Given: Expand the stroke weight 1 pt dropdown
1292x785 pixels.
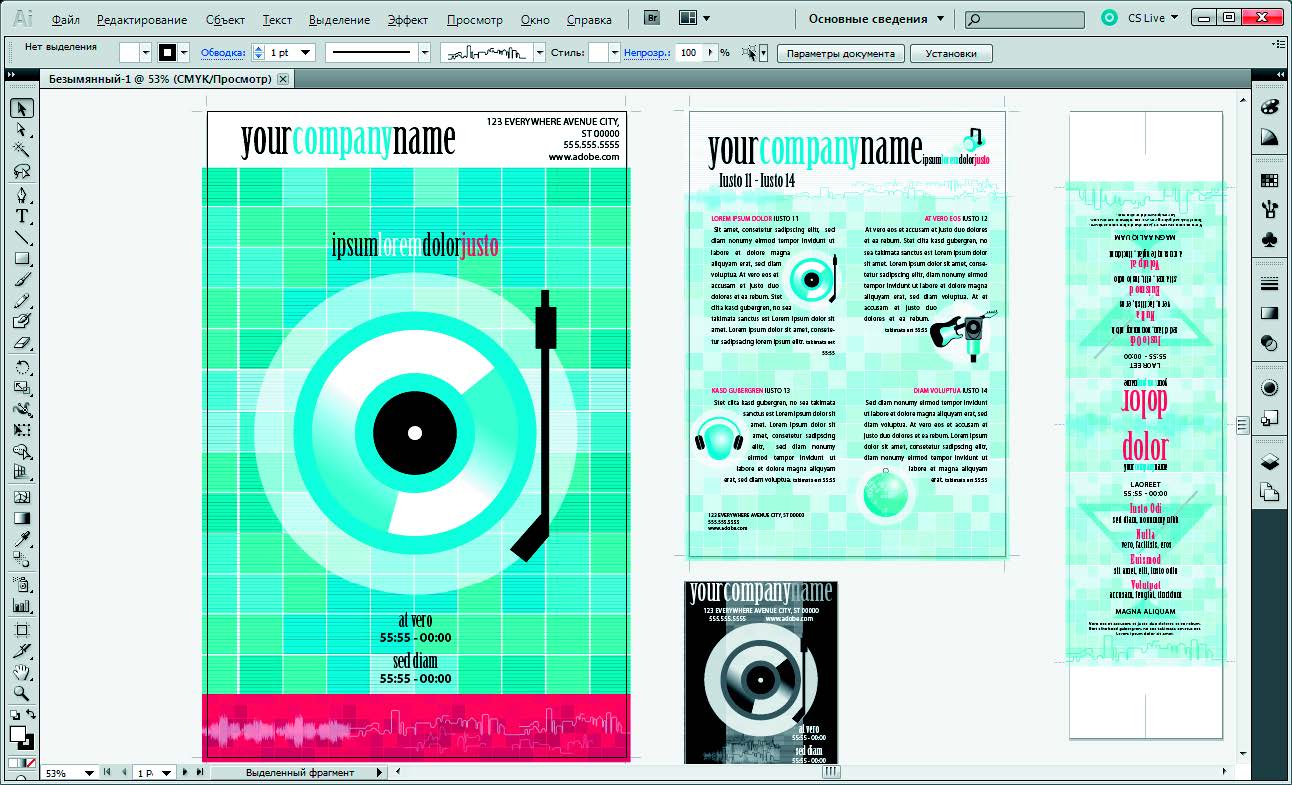Looking at the screenshot, I should (306, 53).
